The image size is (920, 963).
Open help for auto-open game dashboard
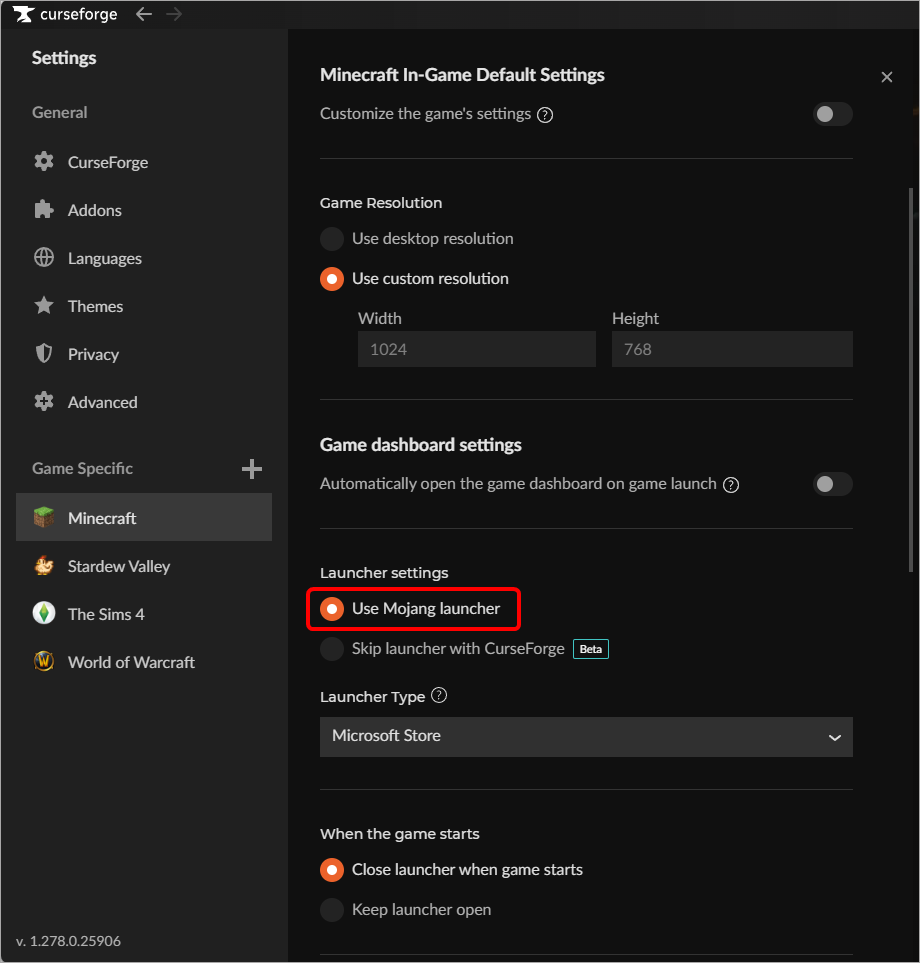click(x=731, y=485)
